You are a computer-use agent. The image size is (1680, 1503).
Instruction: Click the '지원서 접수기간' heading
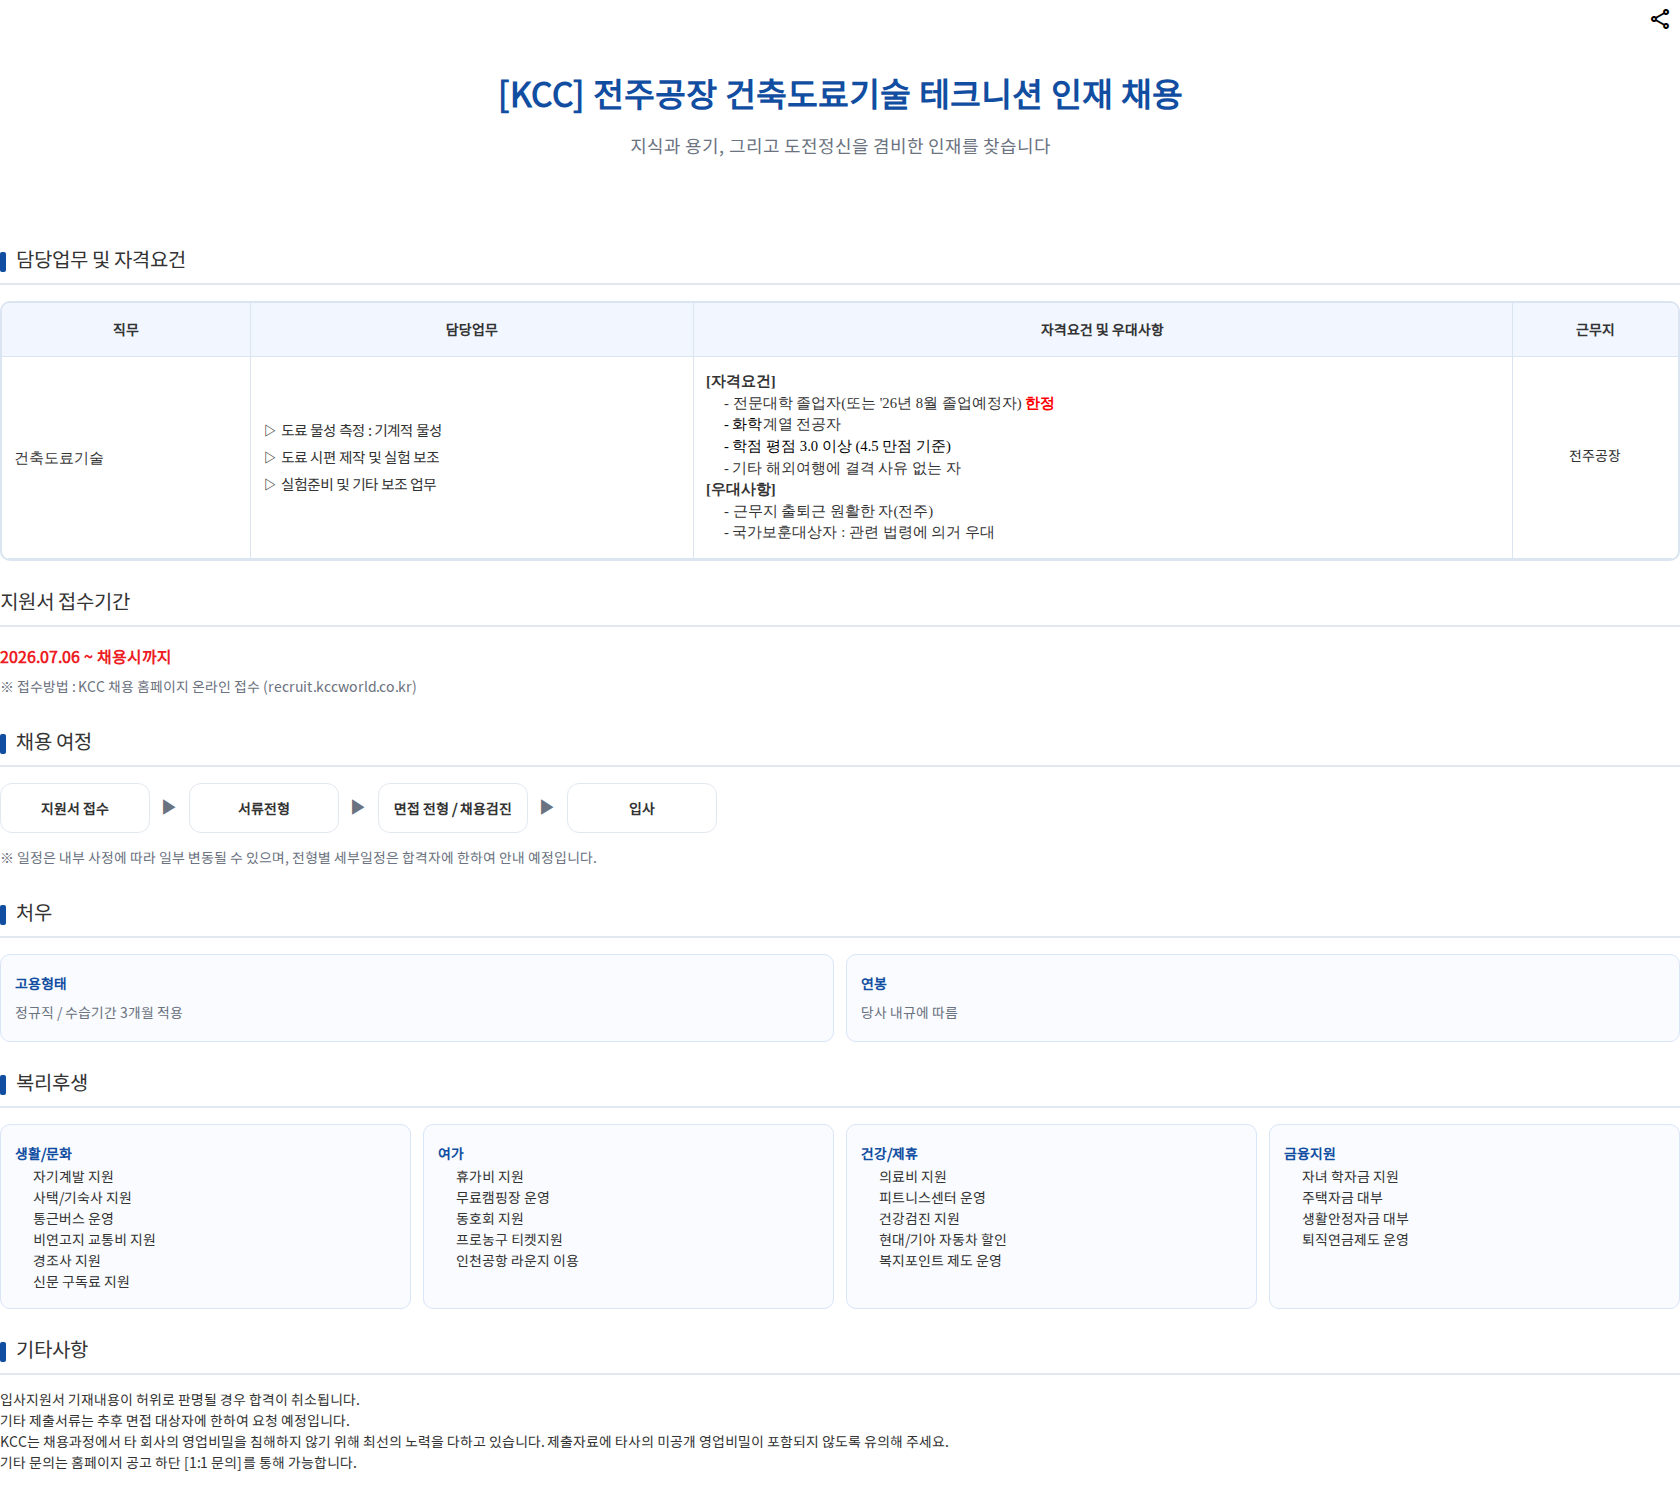tap(65, 602)
